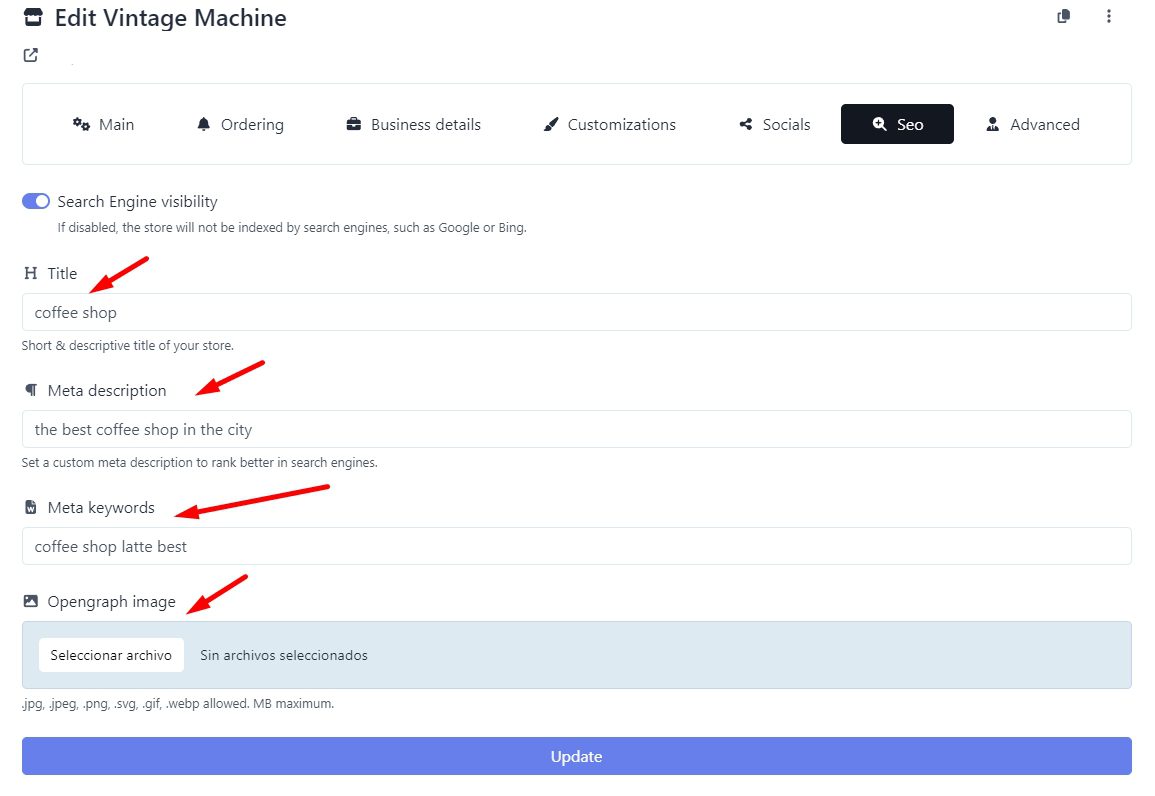
Task: Go to Business details tab
Action: [413, 124]
